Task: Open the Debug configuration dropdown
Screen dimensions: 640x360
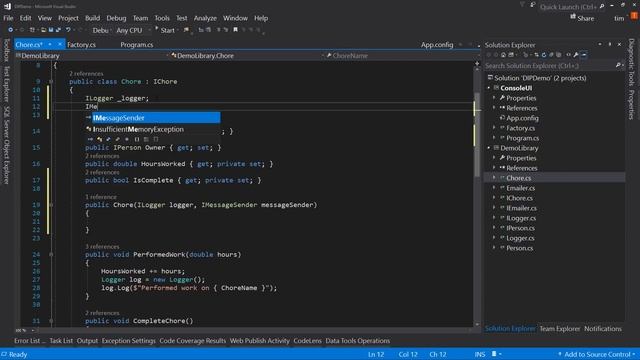Action: coord(101,30)
